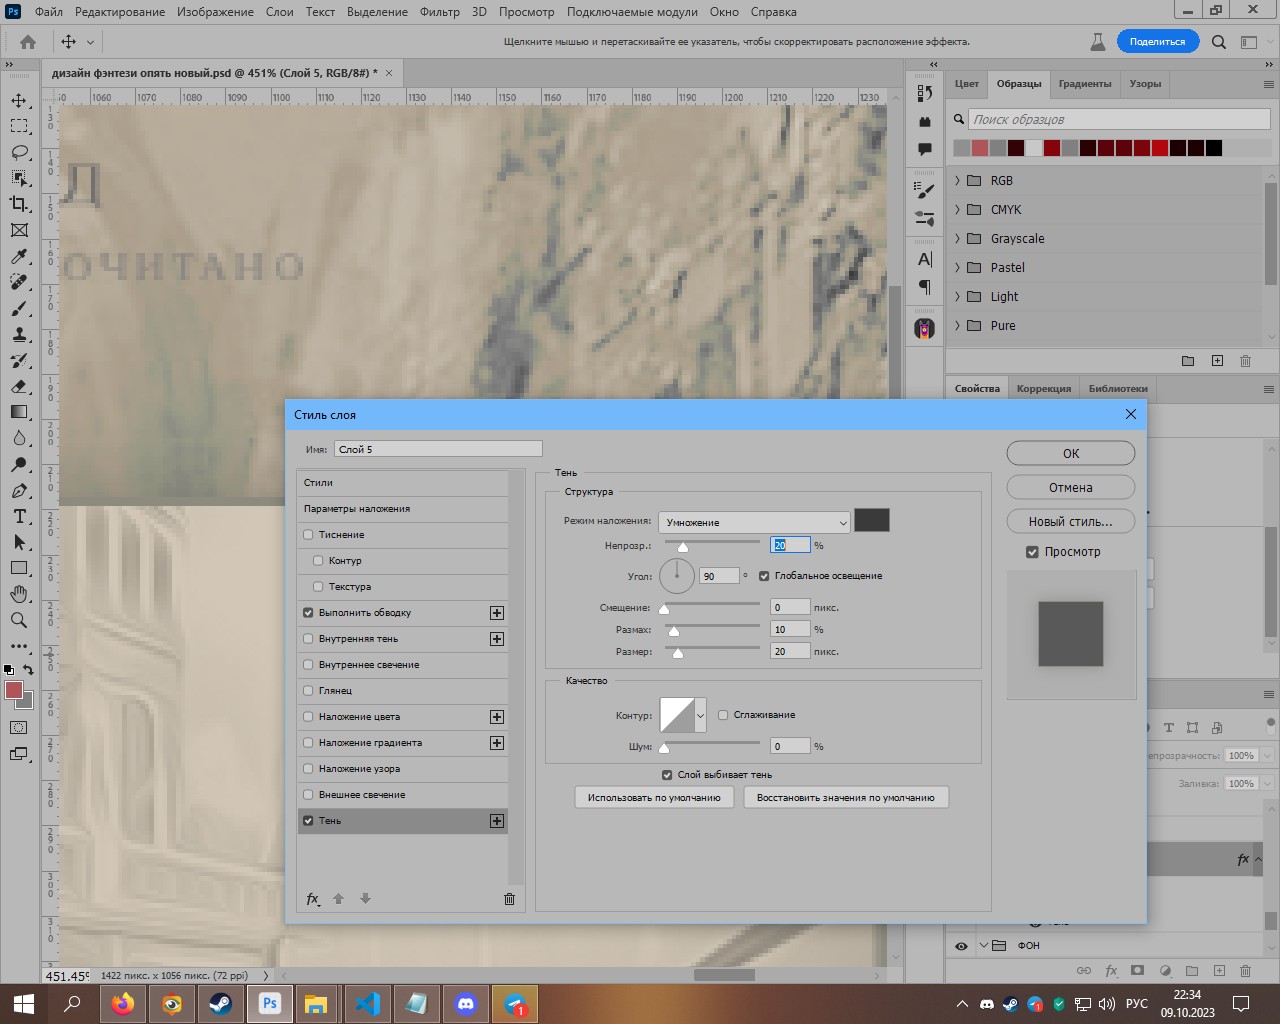Add another Stroke effect with plus icon

(497, 613)
